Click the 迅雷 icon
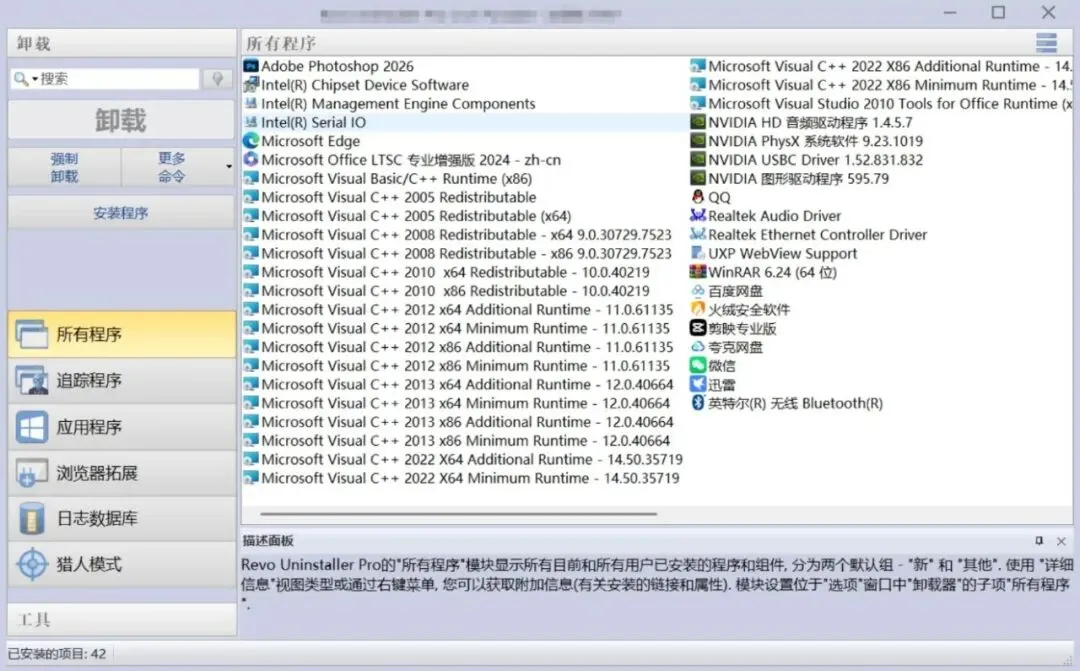The image size is (1080, 671). tap(698, 384)
